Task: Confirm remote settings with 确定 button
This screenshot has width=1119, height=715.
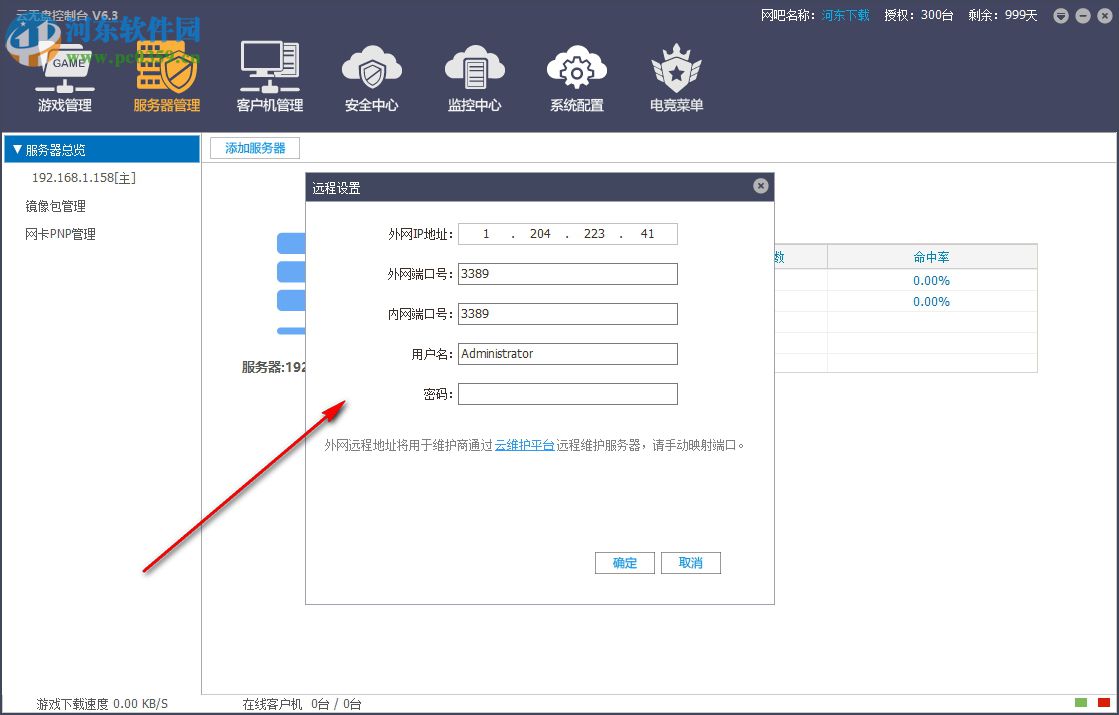Action: 624,562
